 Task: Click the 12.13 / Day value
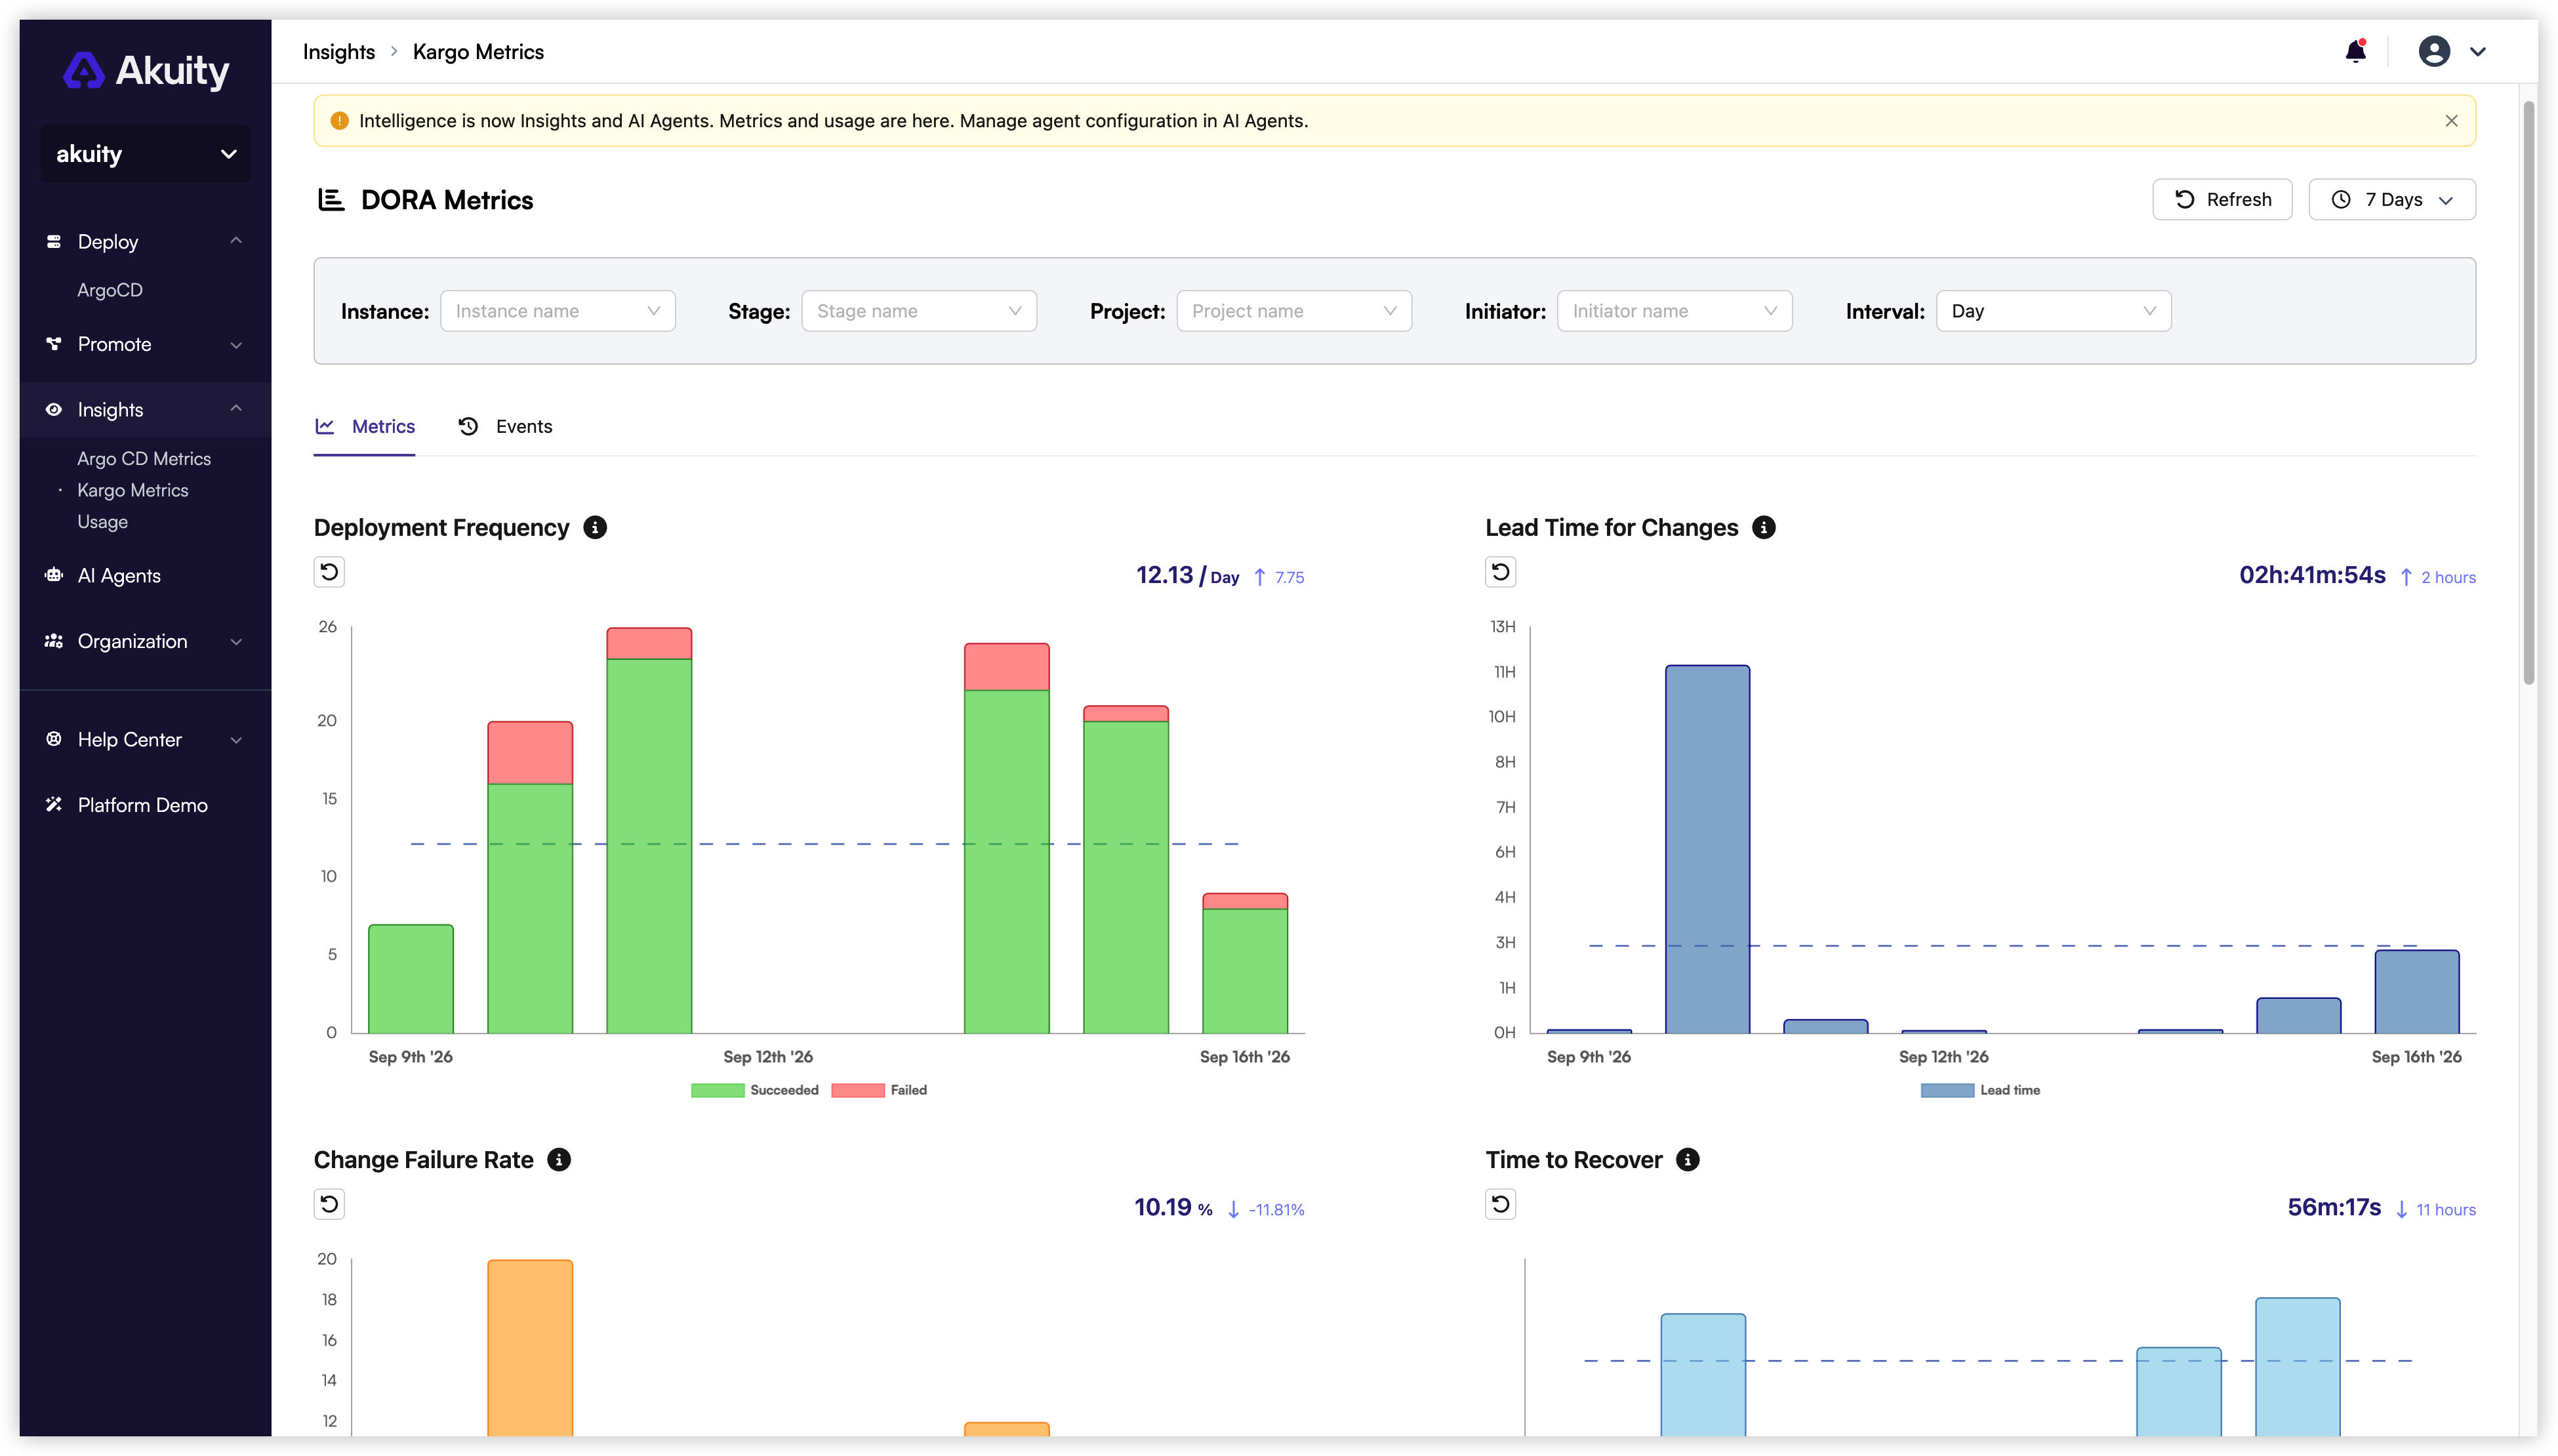[x=1187, y=575]
